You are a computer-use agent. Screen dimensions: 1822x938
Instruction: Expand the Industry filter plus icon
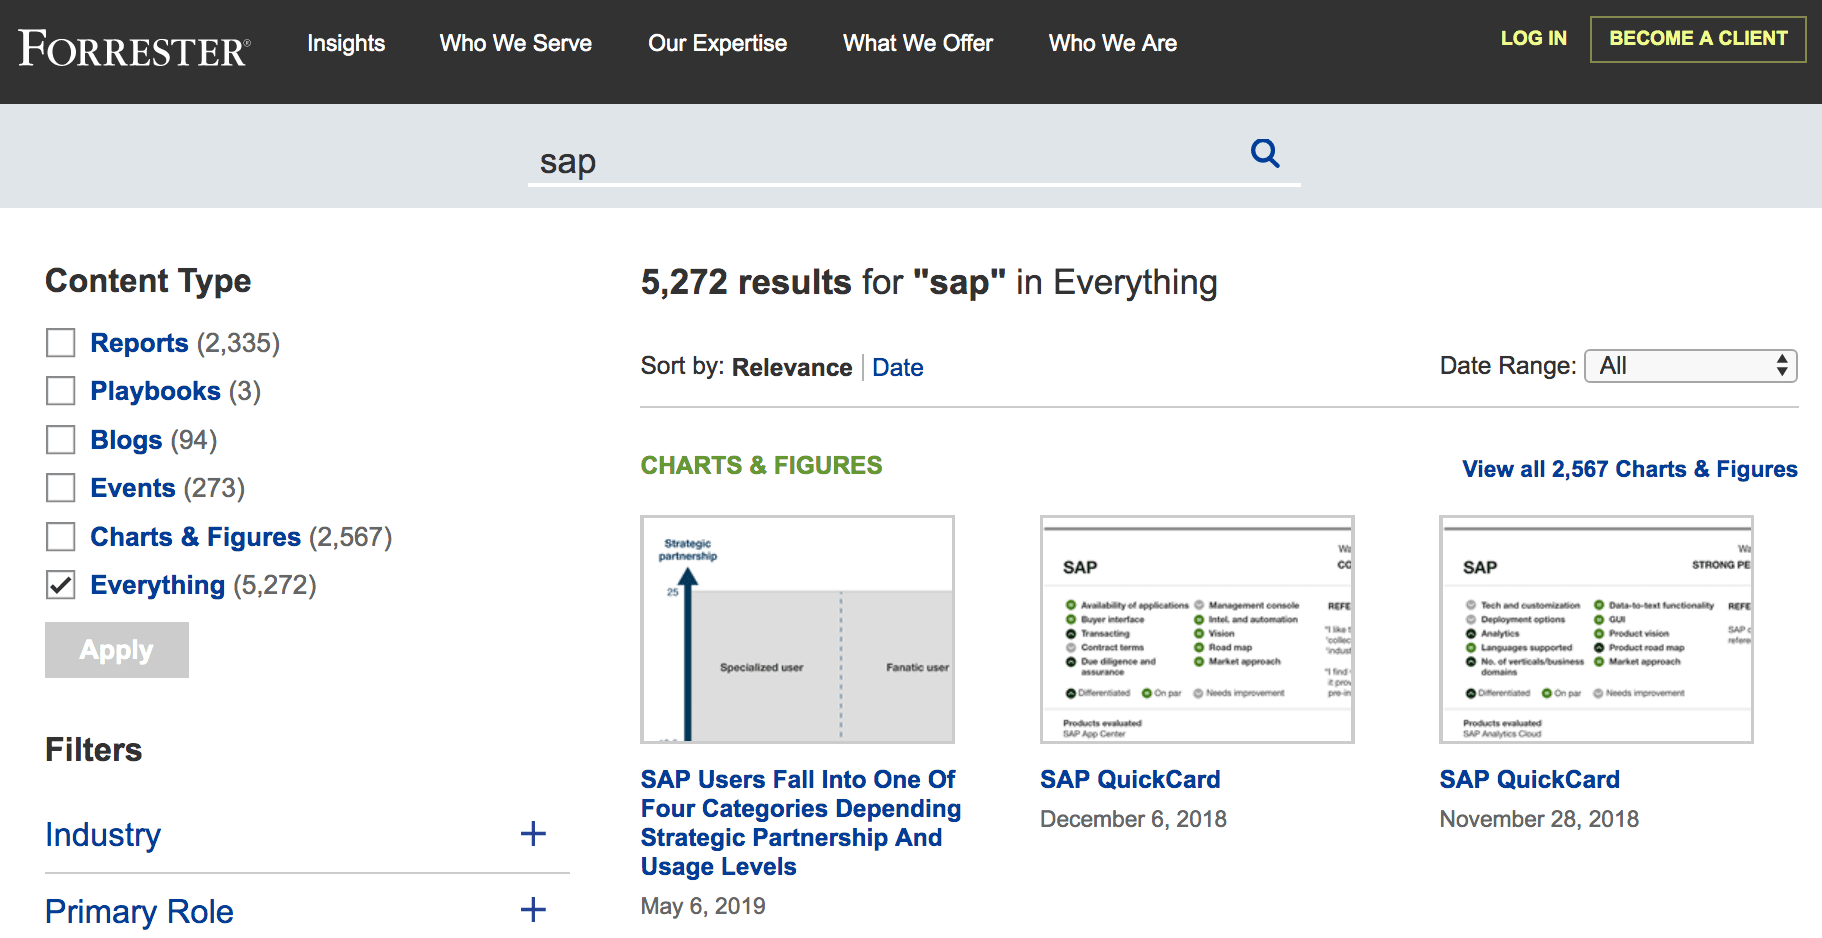coord(533,834)
